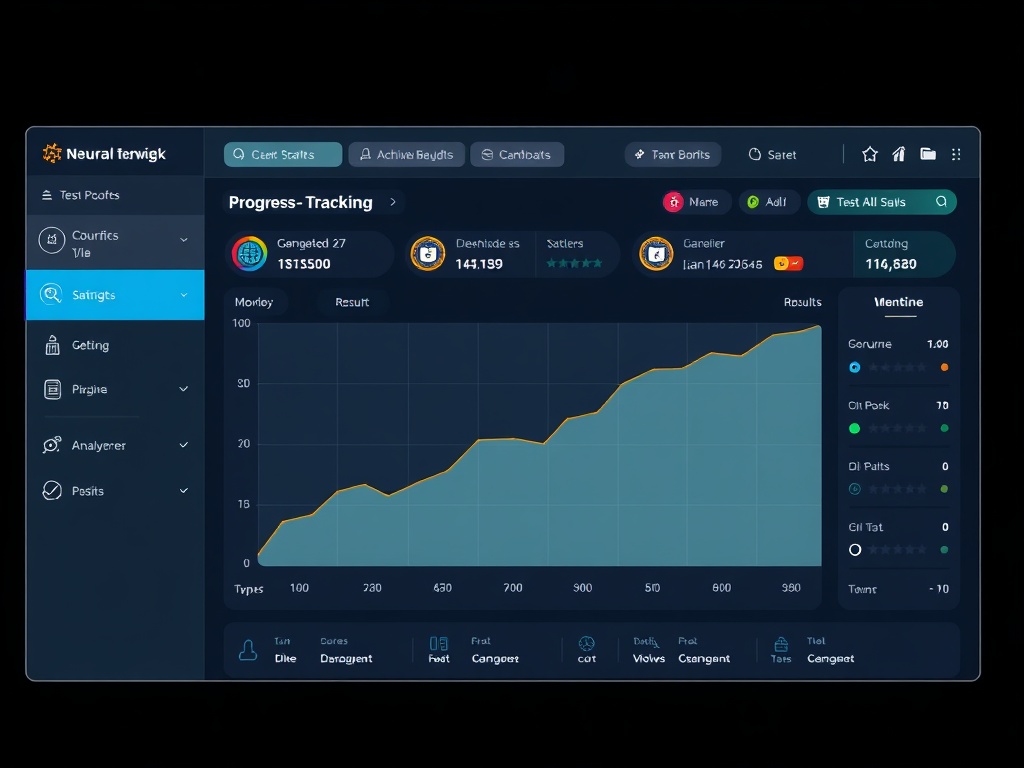
Task: Select the Gorurne blue radio circle
Action: click(854, 367)
